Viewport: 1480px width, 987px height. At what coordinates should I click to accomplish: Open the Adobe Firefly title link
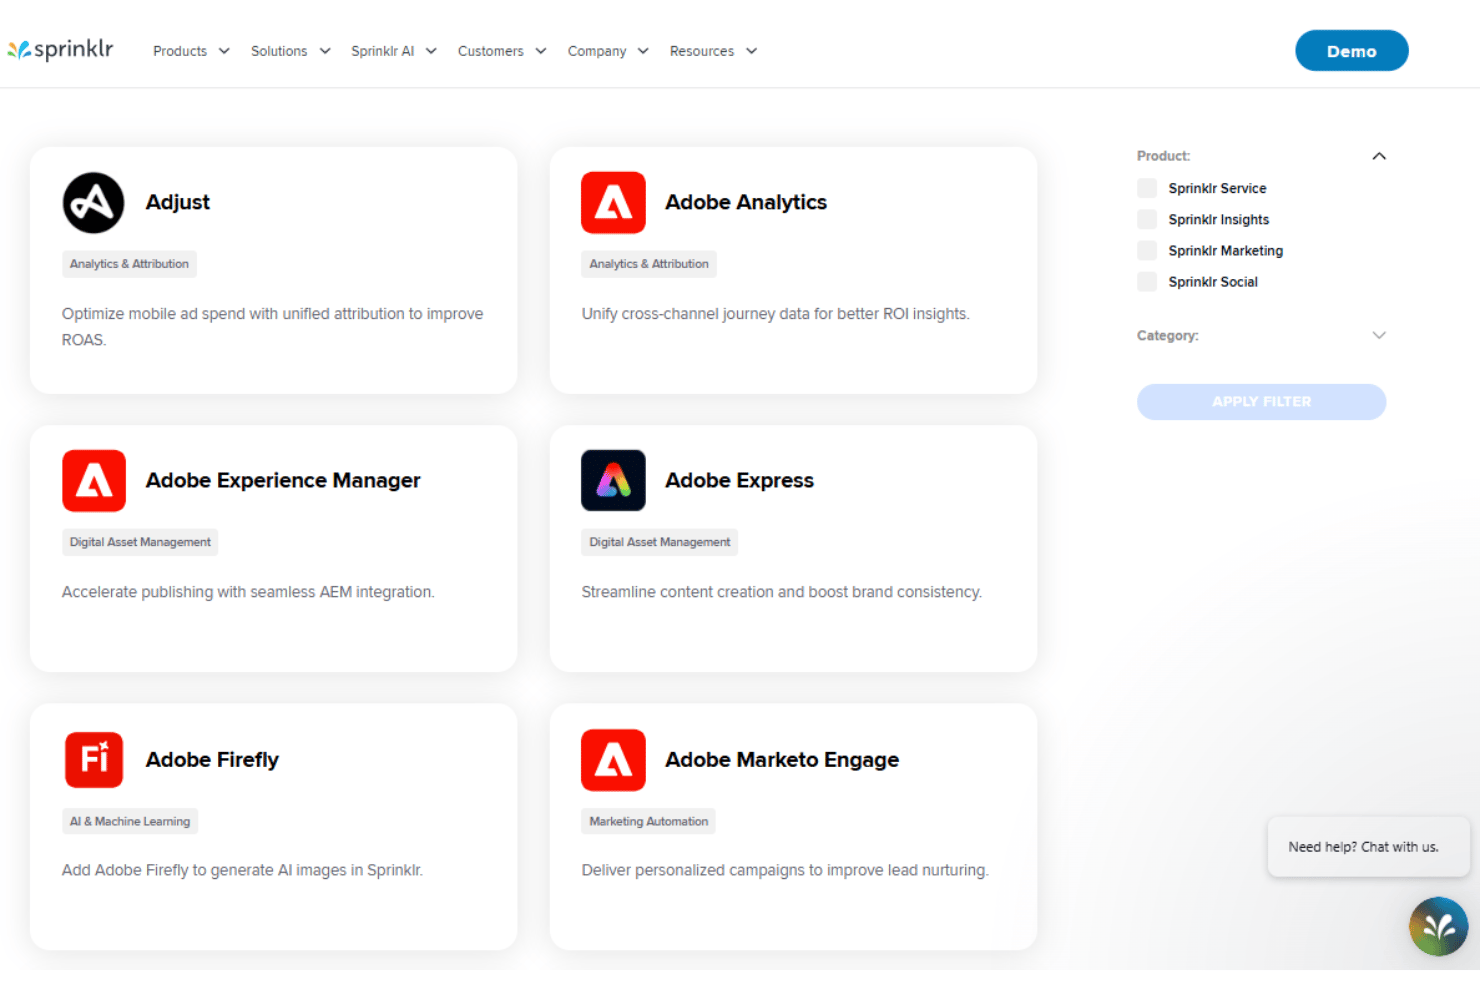click(x=212, y=760)
